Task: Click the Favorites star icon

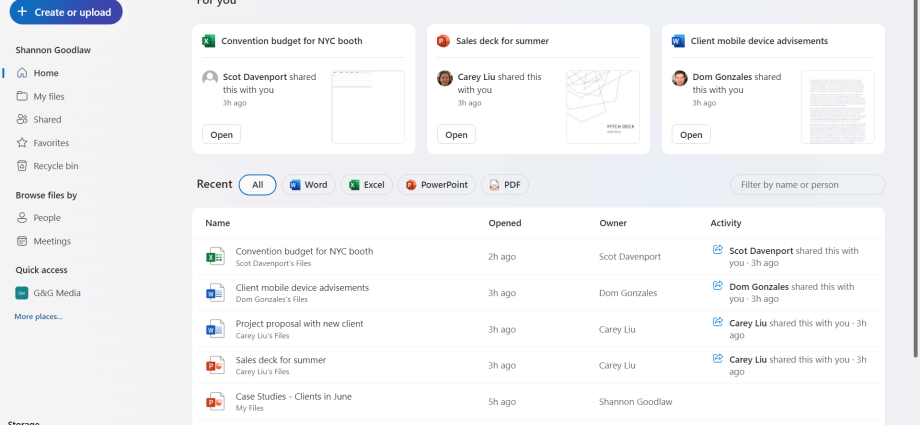Action: [22, 143]
